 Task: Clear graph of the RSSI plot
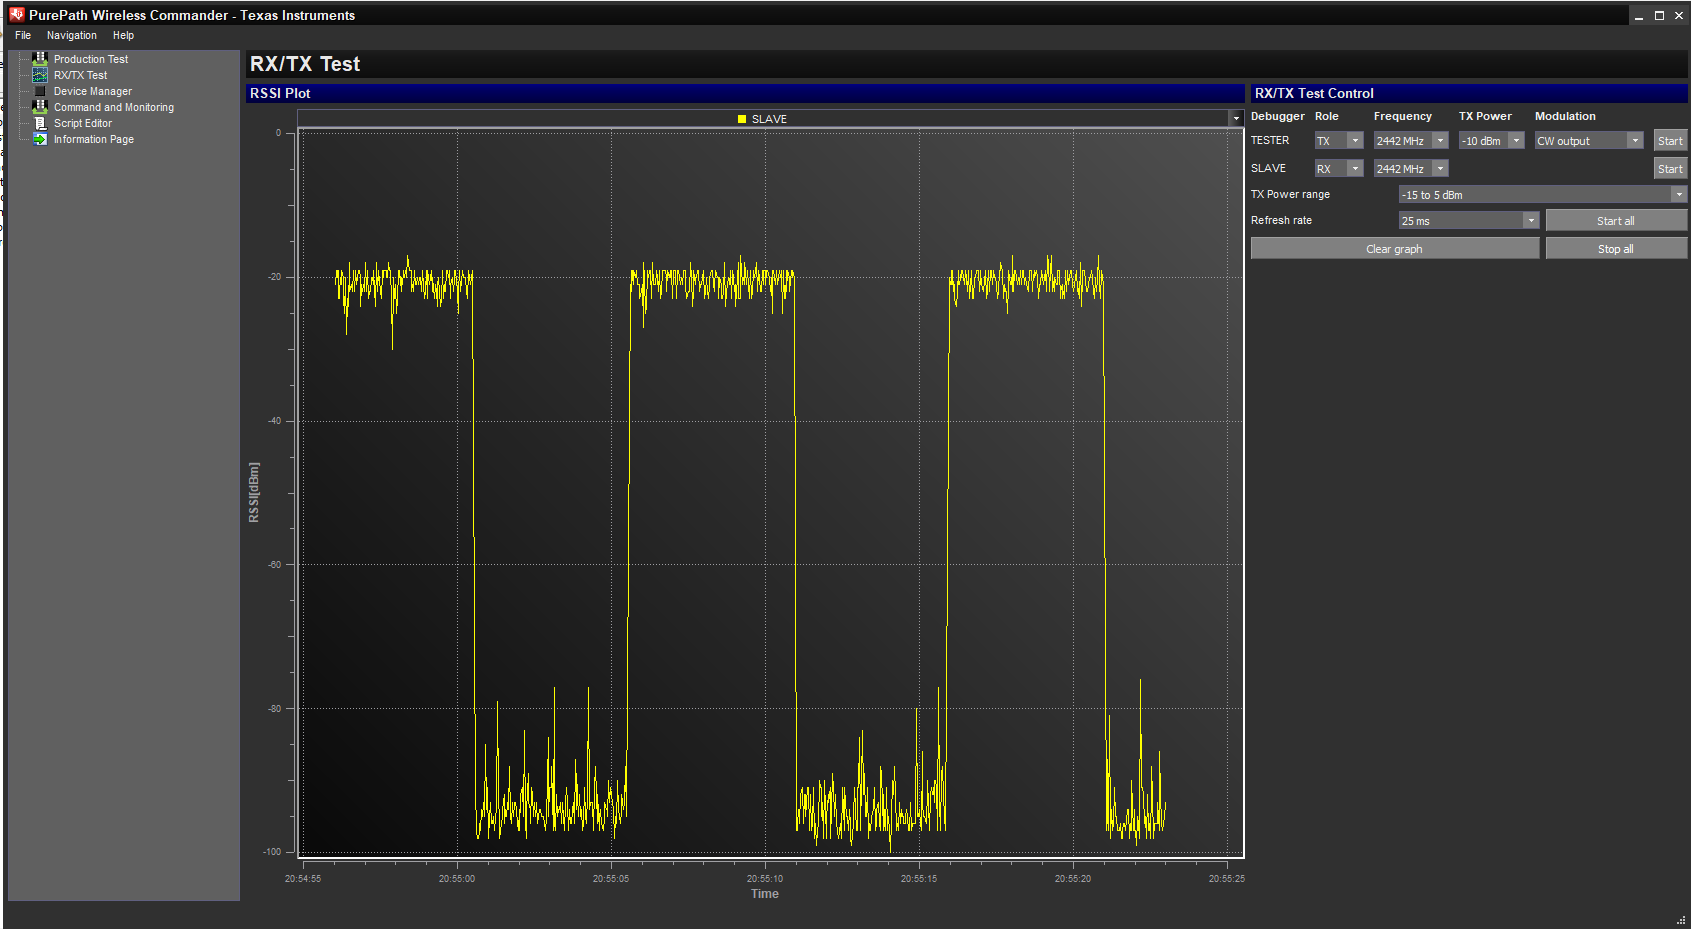[1395, 249]
